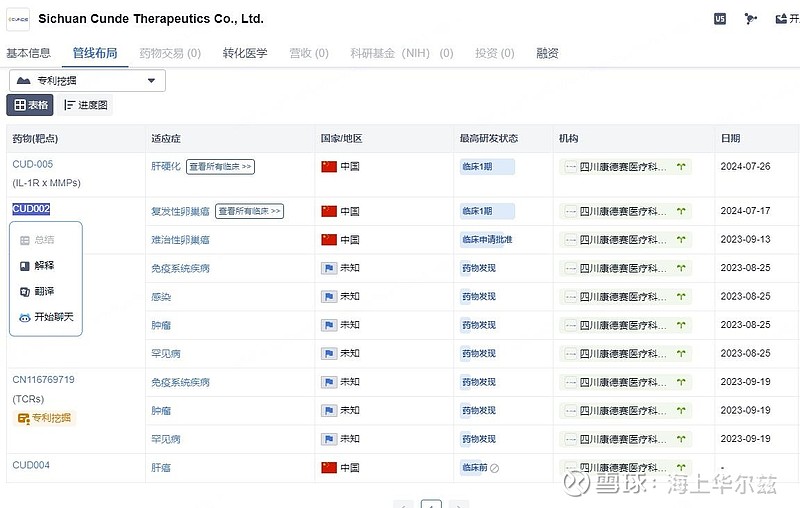Click the prohibited circle icon next to 临床前
This screenshot has width=800, height=508.
coord(494,468)
